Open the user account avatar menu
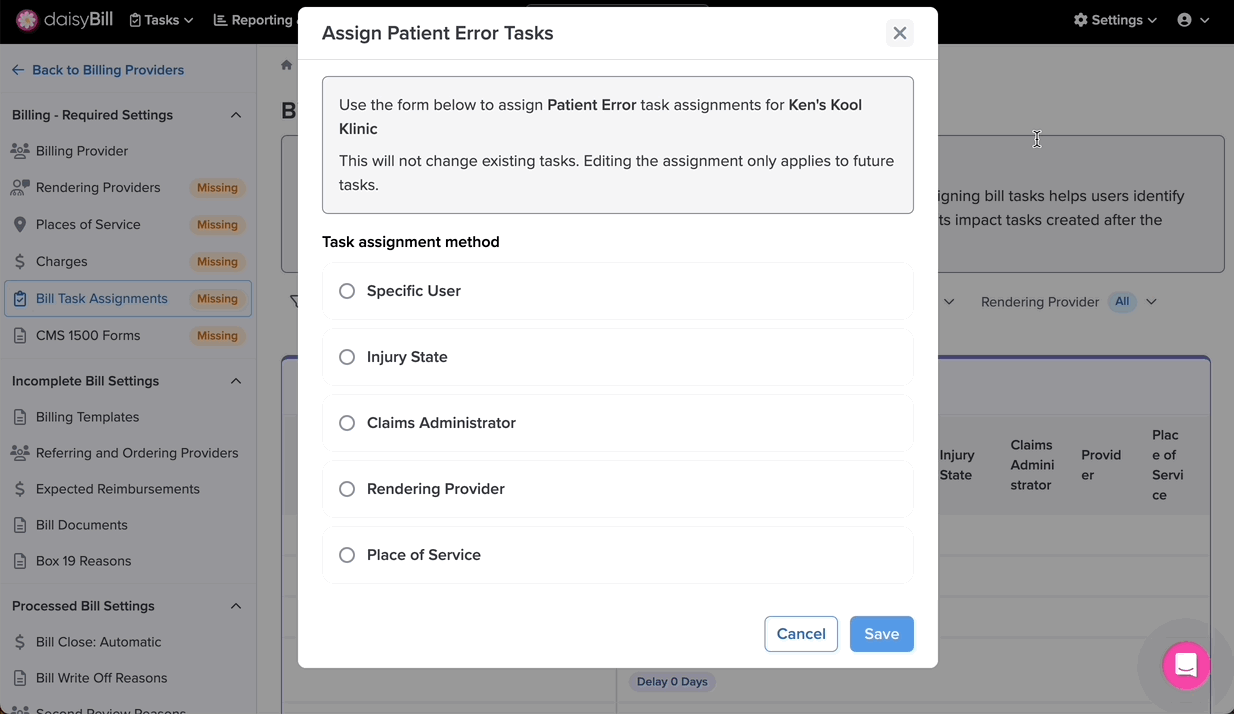Screen dimensions: 1234x714 click(1194, 20)
